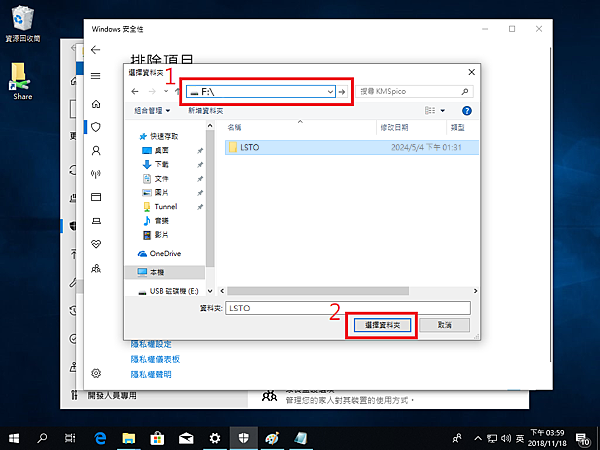Open the Share icon on desktop
This screenshot has height=450, width=600.
pos(21,80)
